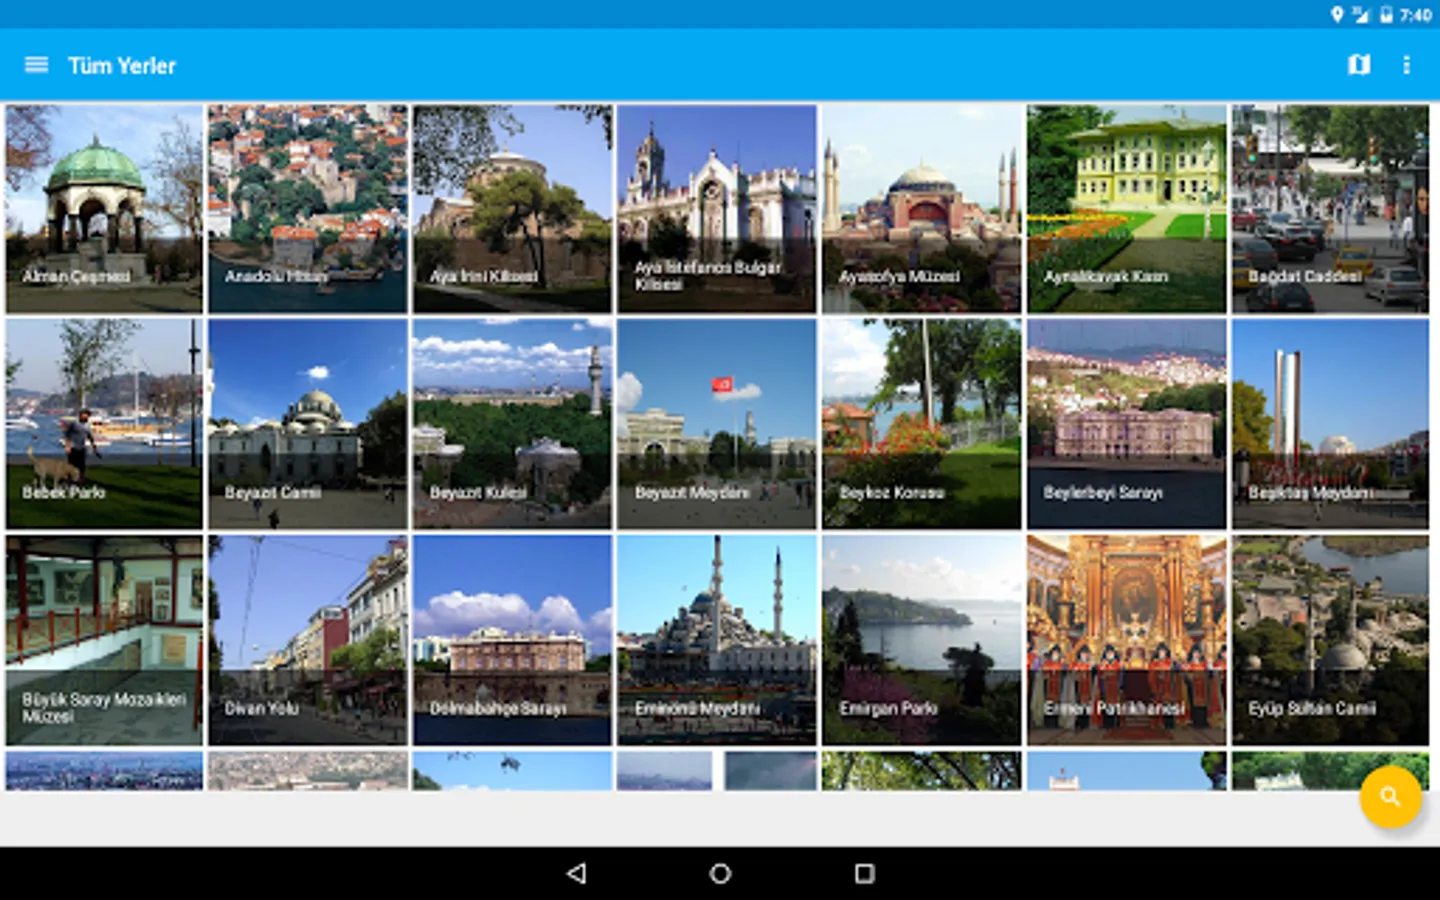Open the Anadolu Hisarı photo card
This screenshot has width=1440, height=900.
click(308, 209)
